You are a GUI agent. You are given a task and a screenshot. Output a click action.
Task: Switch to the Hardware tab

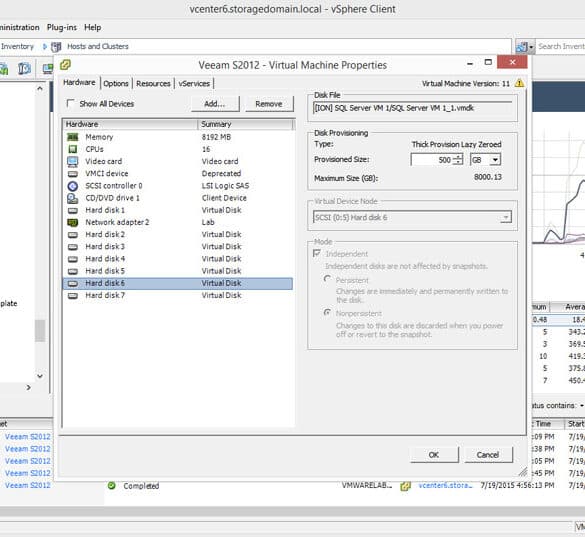click(x=79, y=82)
